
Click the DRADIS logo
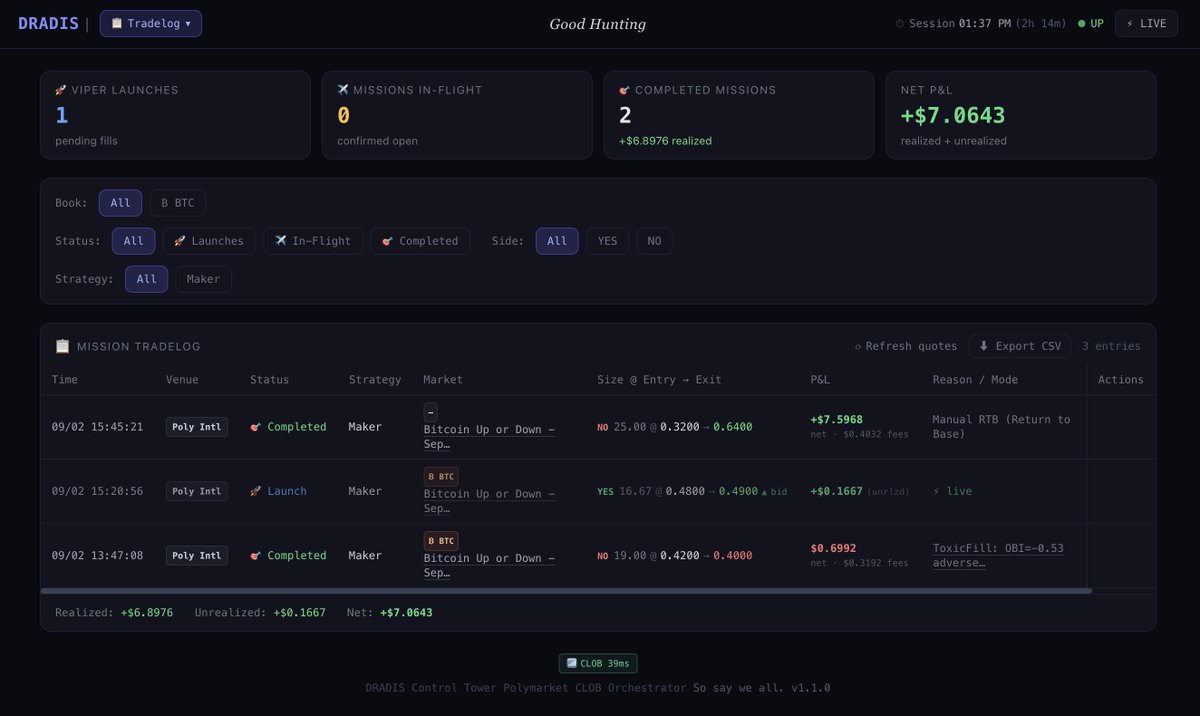[48, 23]
